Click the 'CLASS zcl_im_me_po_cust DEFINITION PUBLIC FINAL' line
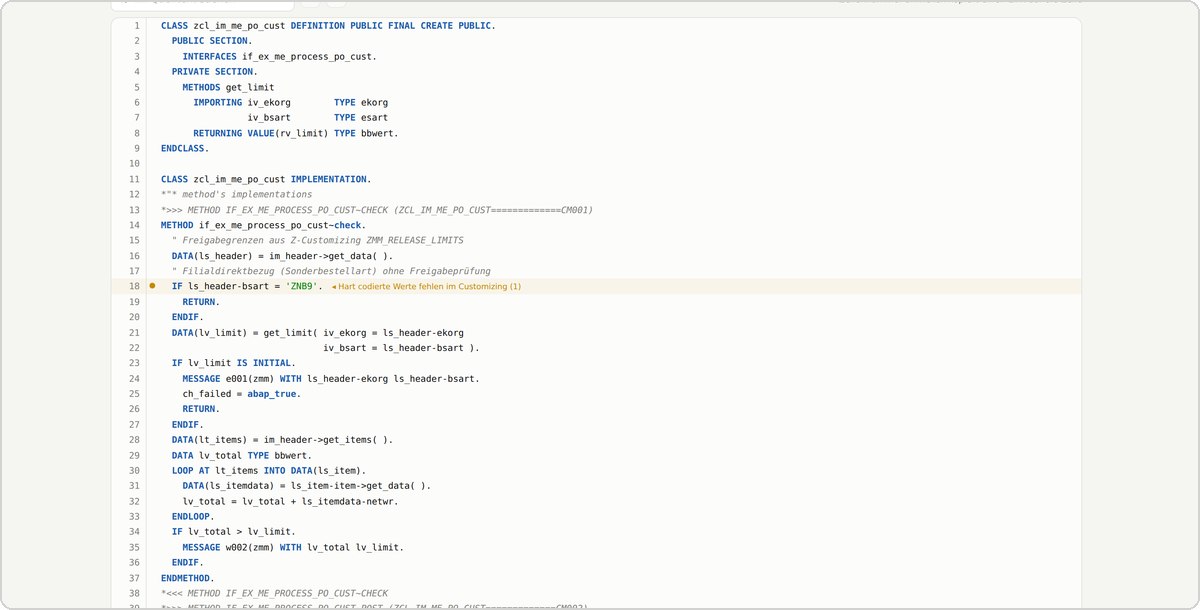 [328, 26]
